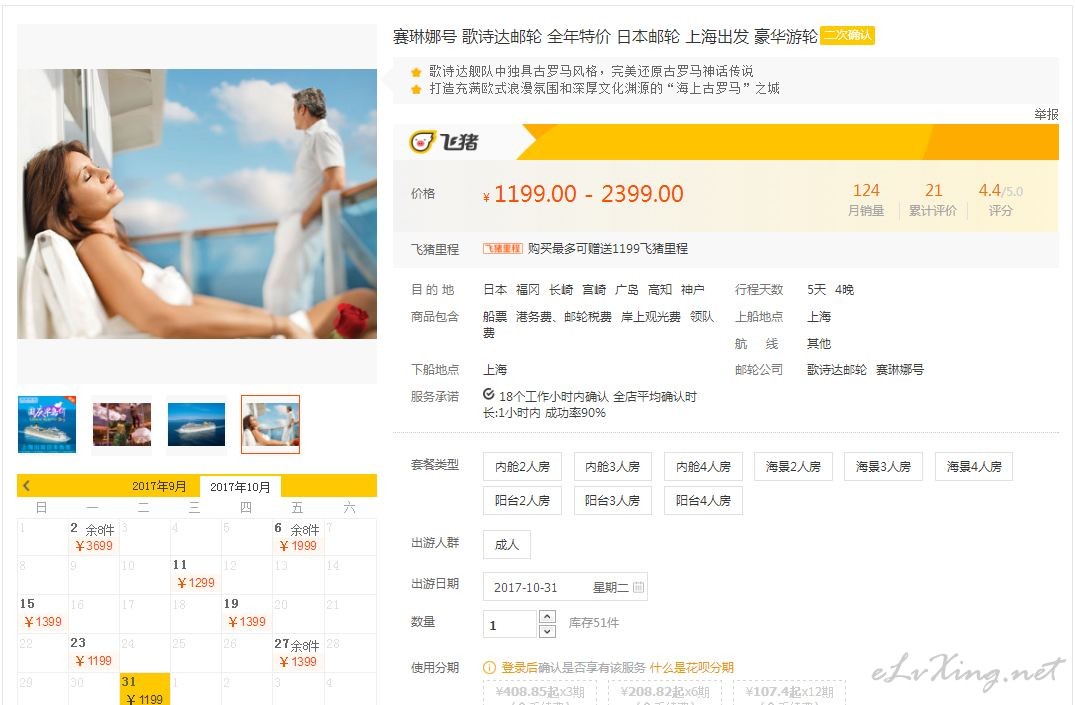Choose the 阳台3人房 package
The width and height of the screenshot is (1076, 705).
pyautogui.click(x=613, y=500)
